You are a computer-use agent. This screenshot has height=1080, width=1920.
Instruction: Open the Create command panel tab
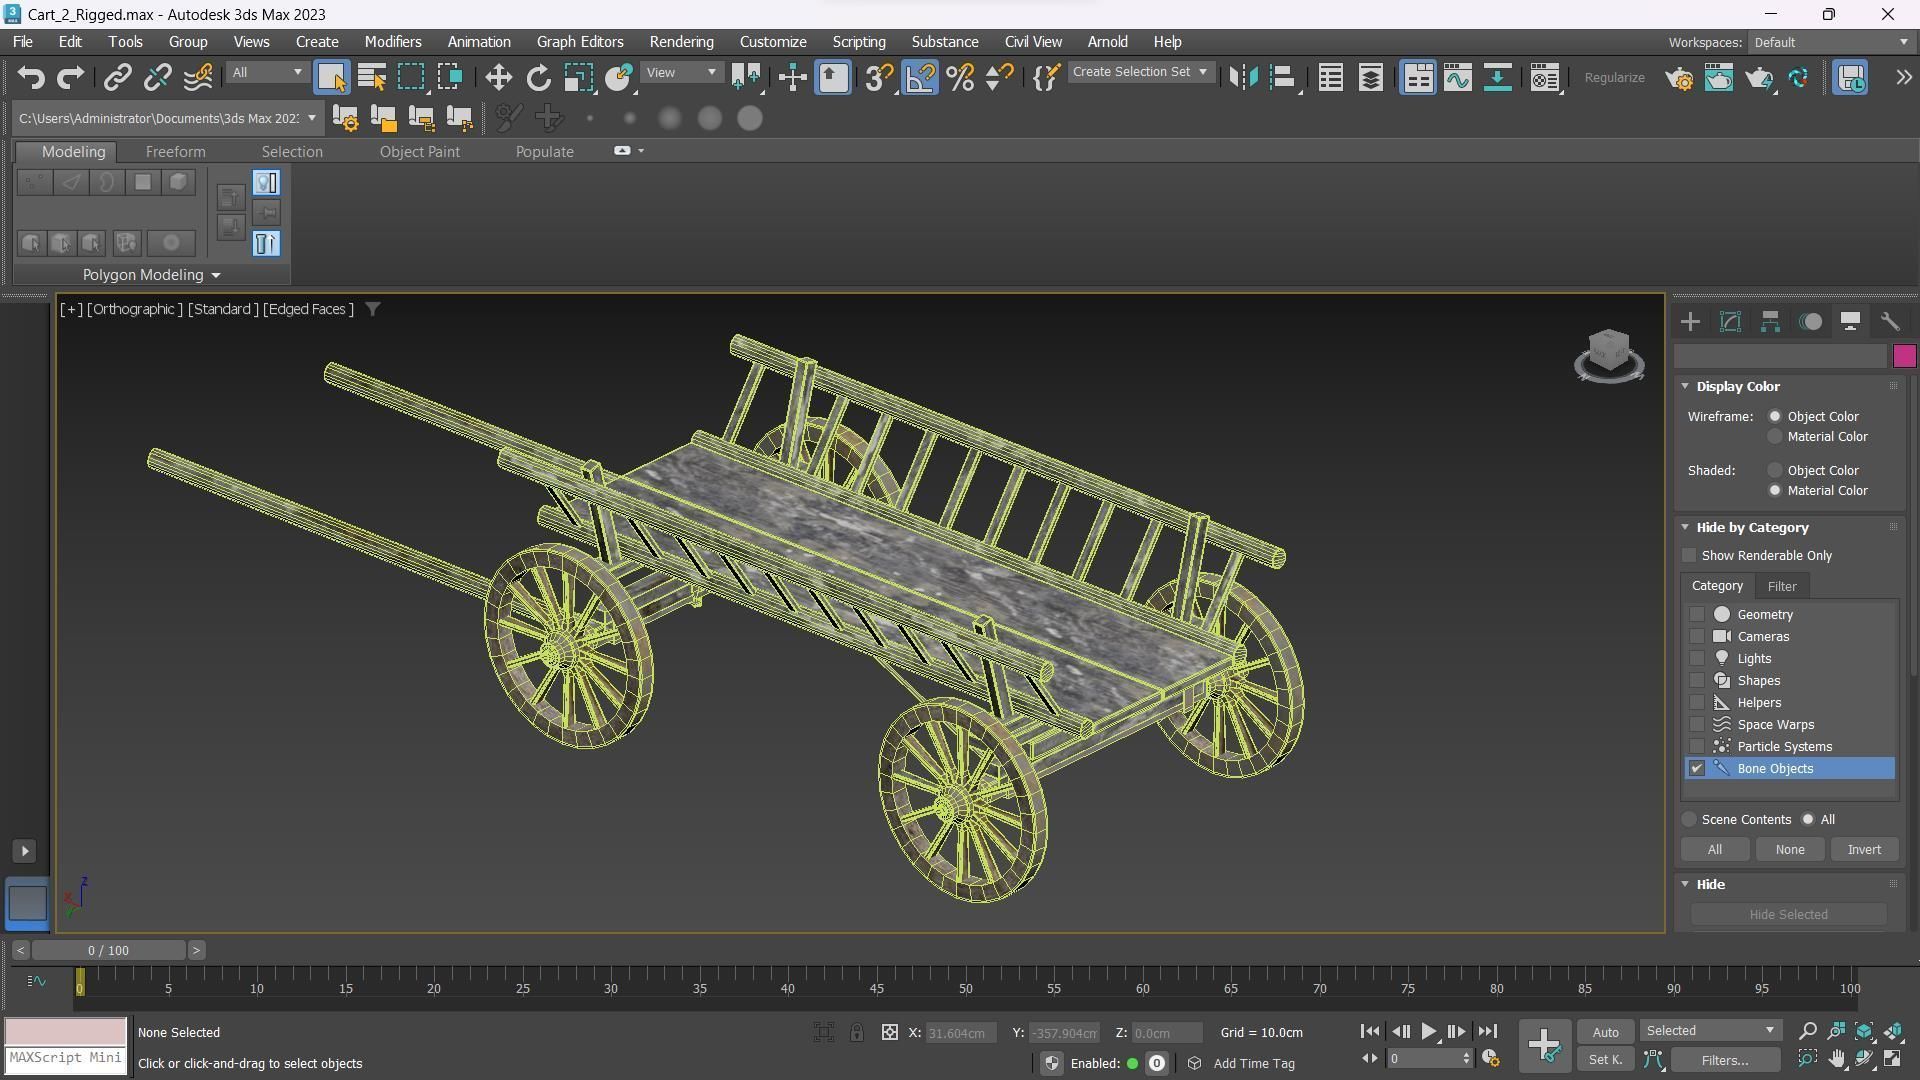1690,322
